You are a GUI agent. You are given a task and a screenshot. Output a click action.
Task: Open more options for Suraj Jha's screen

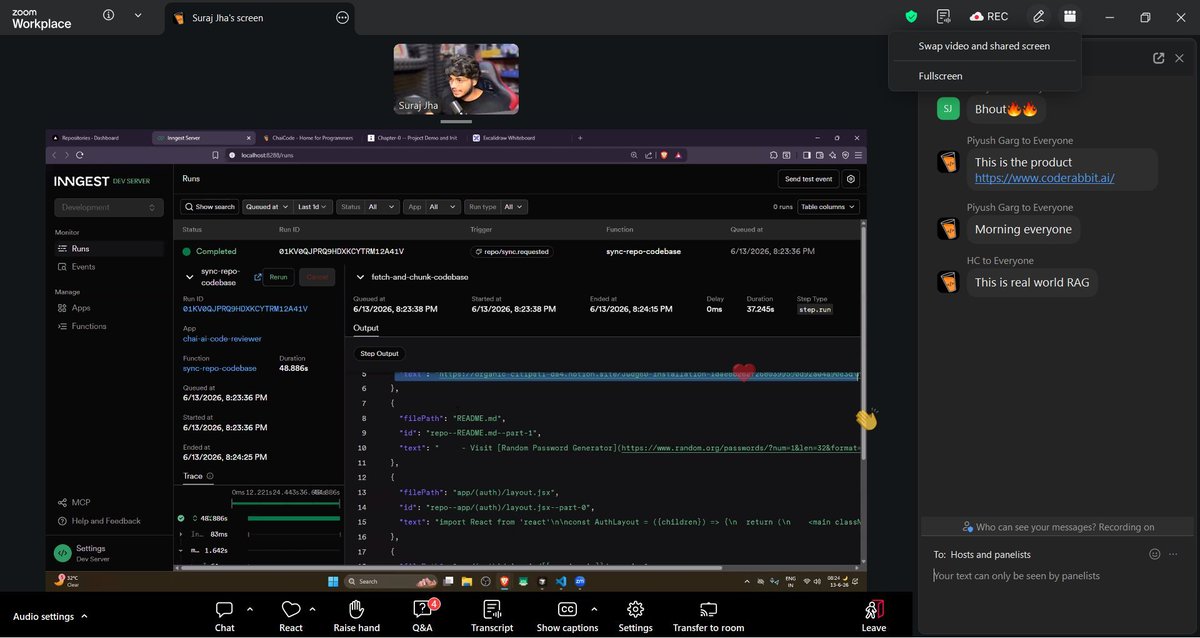[343, 17]
